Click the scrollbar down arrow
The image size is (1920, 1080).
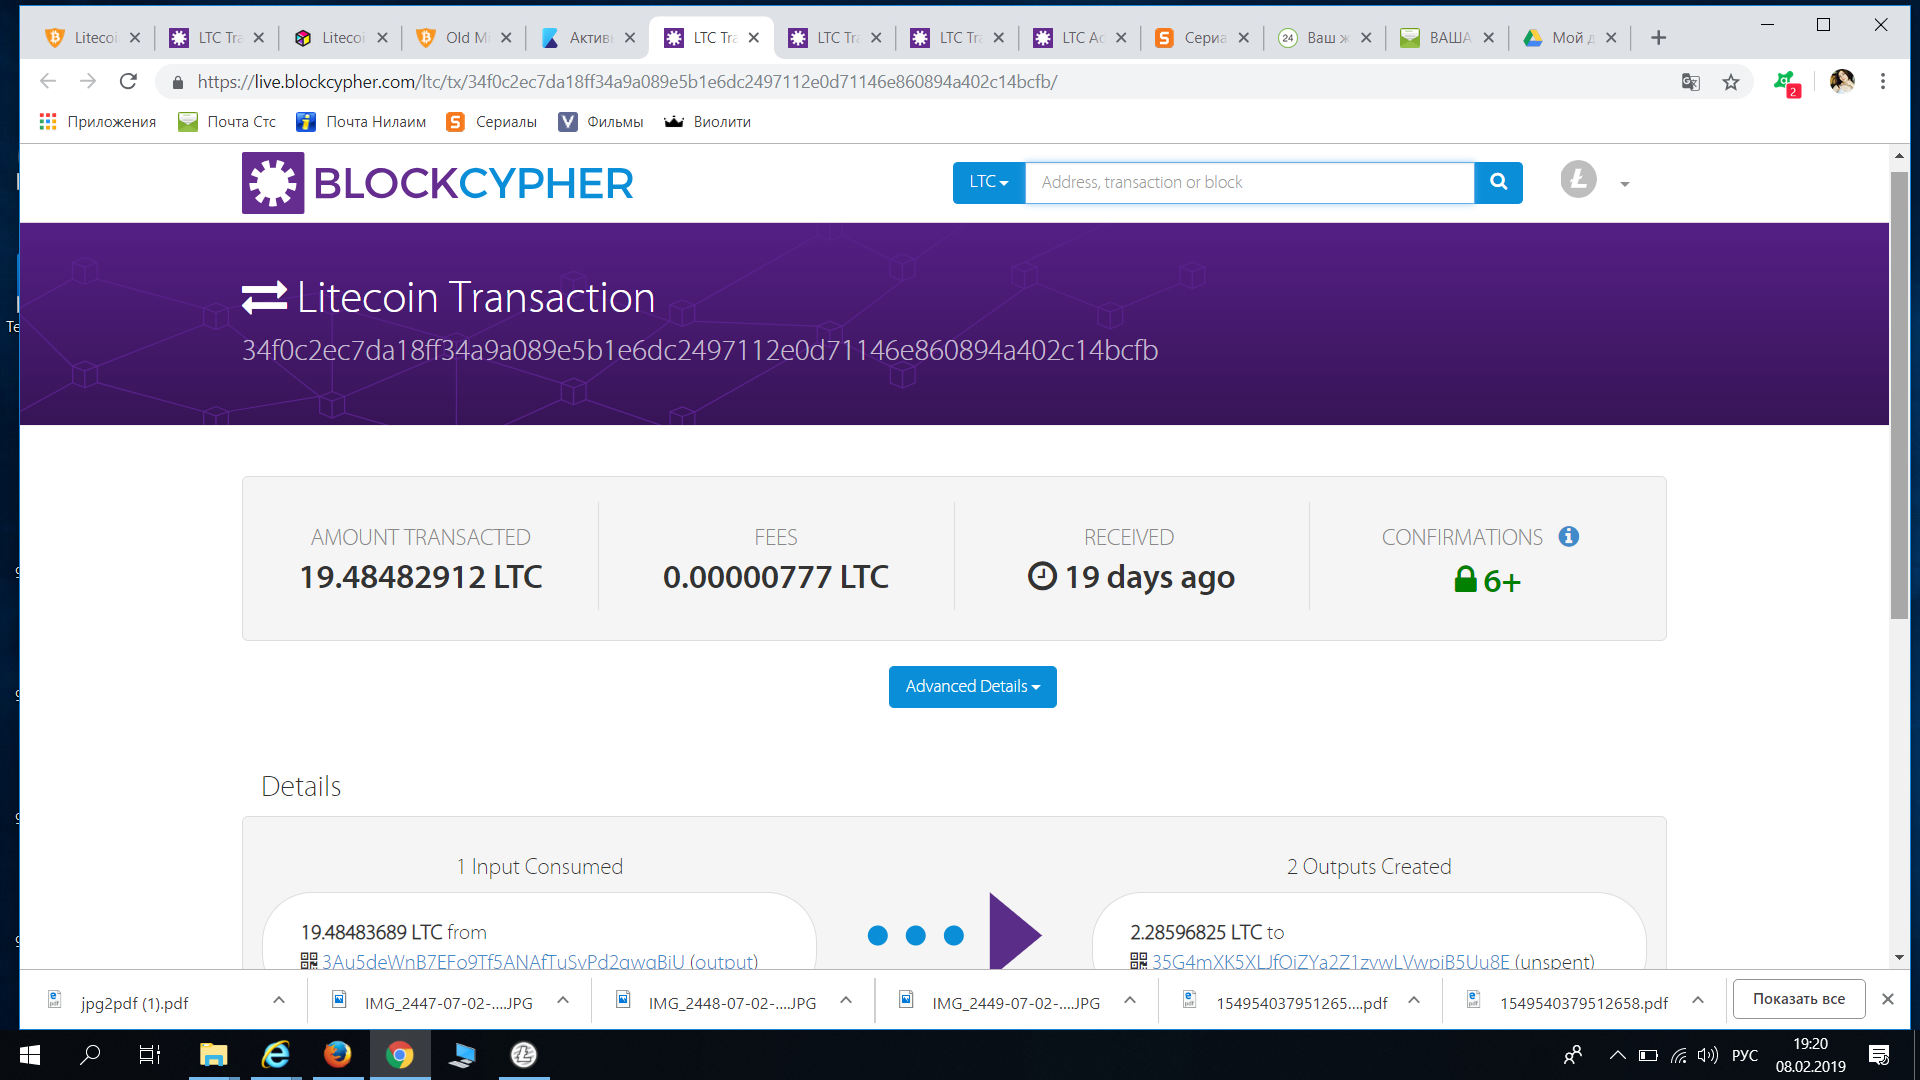1899,958
